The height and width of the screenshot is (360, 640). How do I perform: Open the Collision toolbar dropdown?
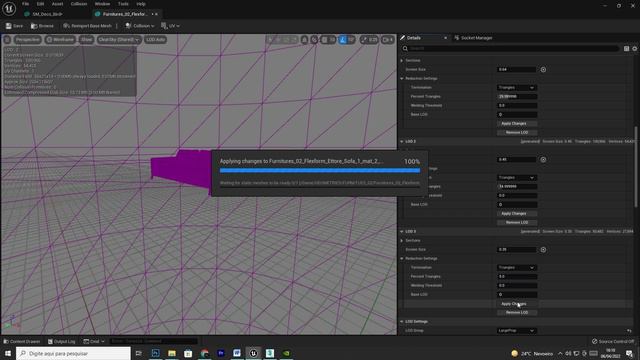click(140, 26)
